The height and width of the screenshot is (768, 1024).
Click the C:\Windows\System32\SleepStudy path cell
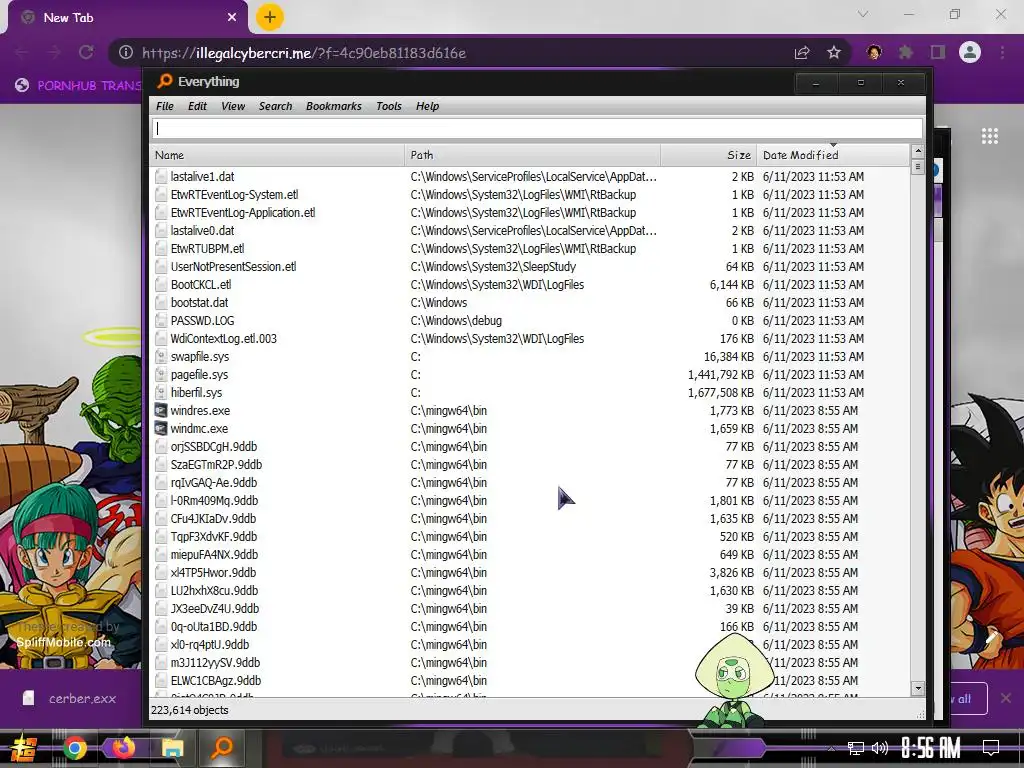click(493, 266)
